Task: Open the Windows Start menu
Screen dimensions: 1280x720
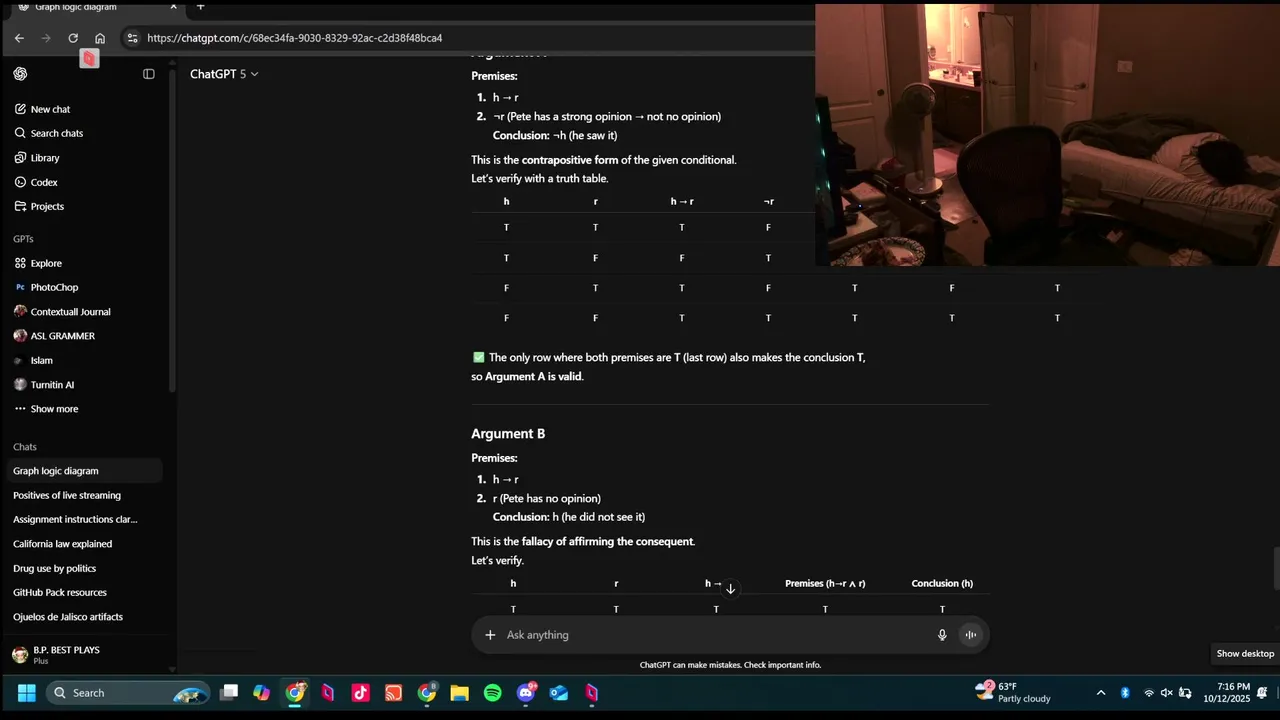Action: coord(27,692)
